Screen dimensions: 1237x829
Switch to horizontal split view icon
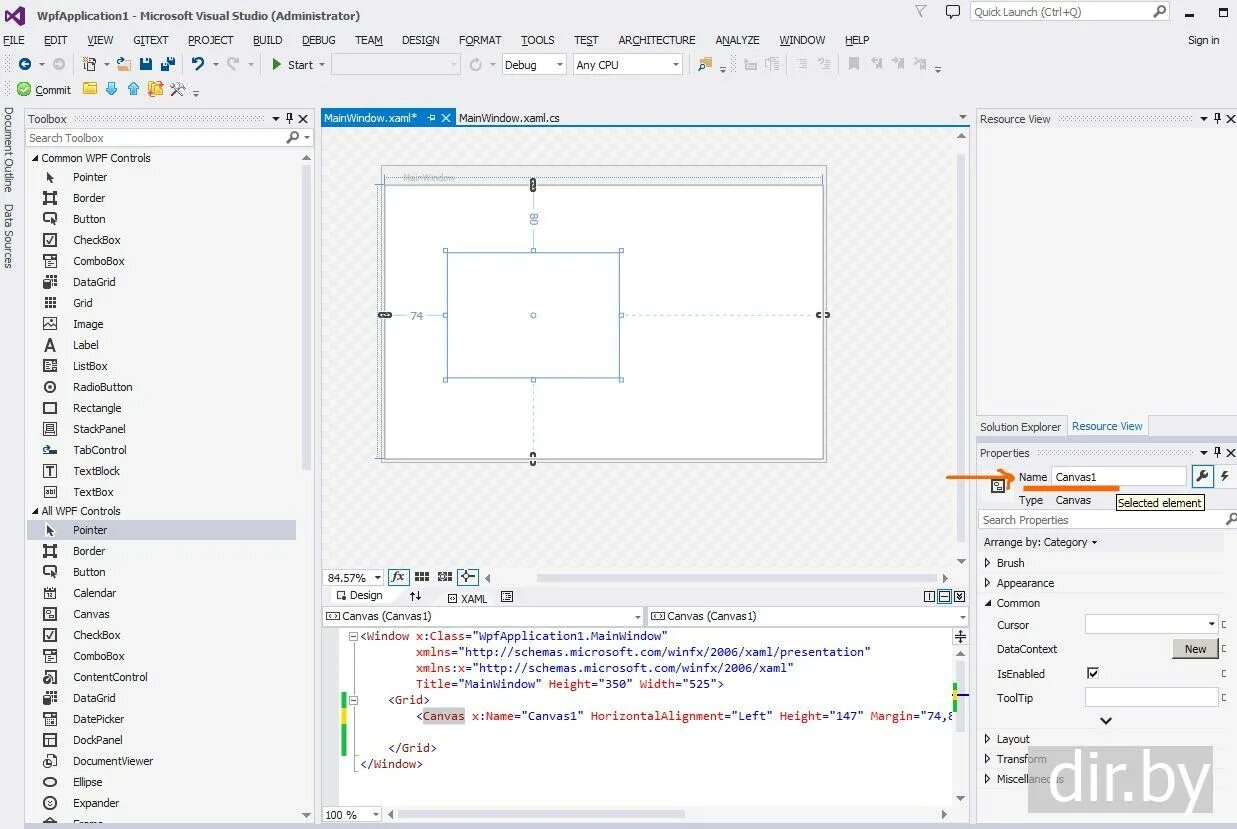coord(944,597)
